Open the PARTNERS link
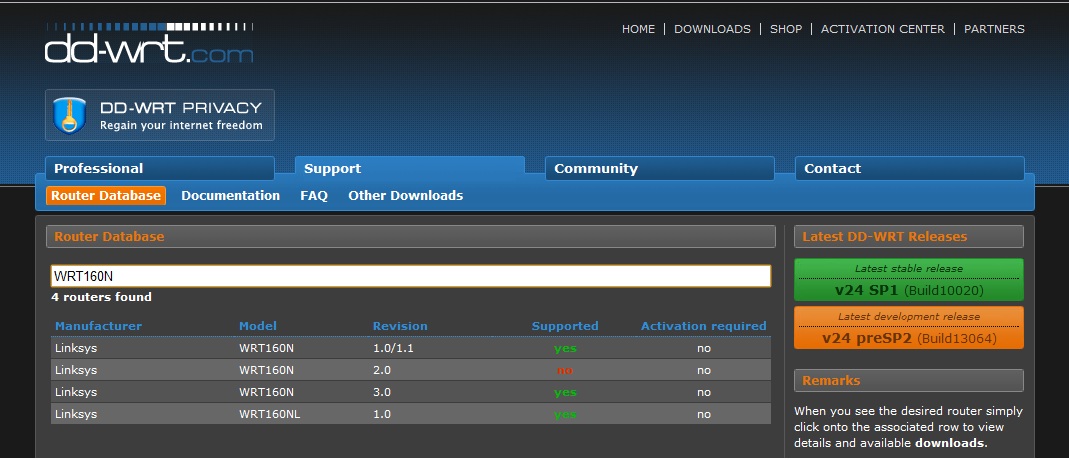 [994, 29]
